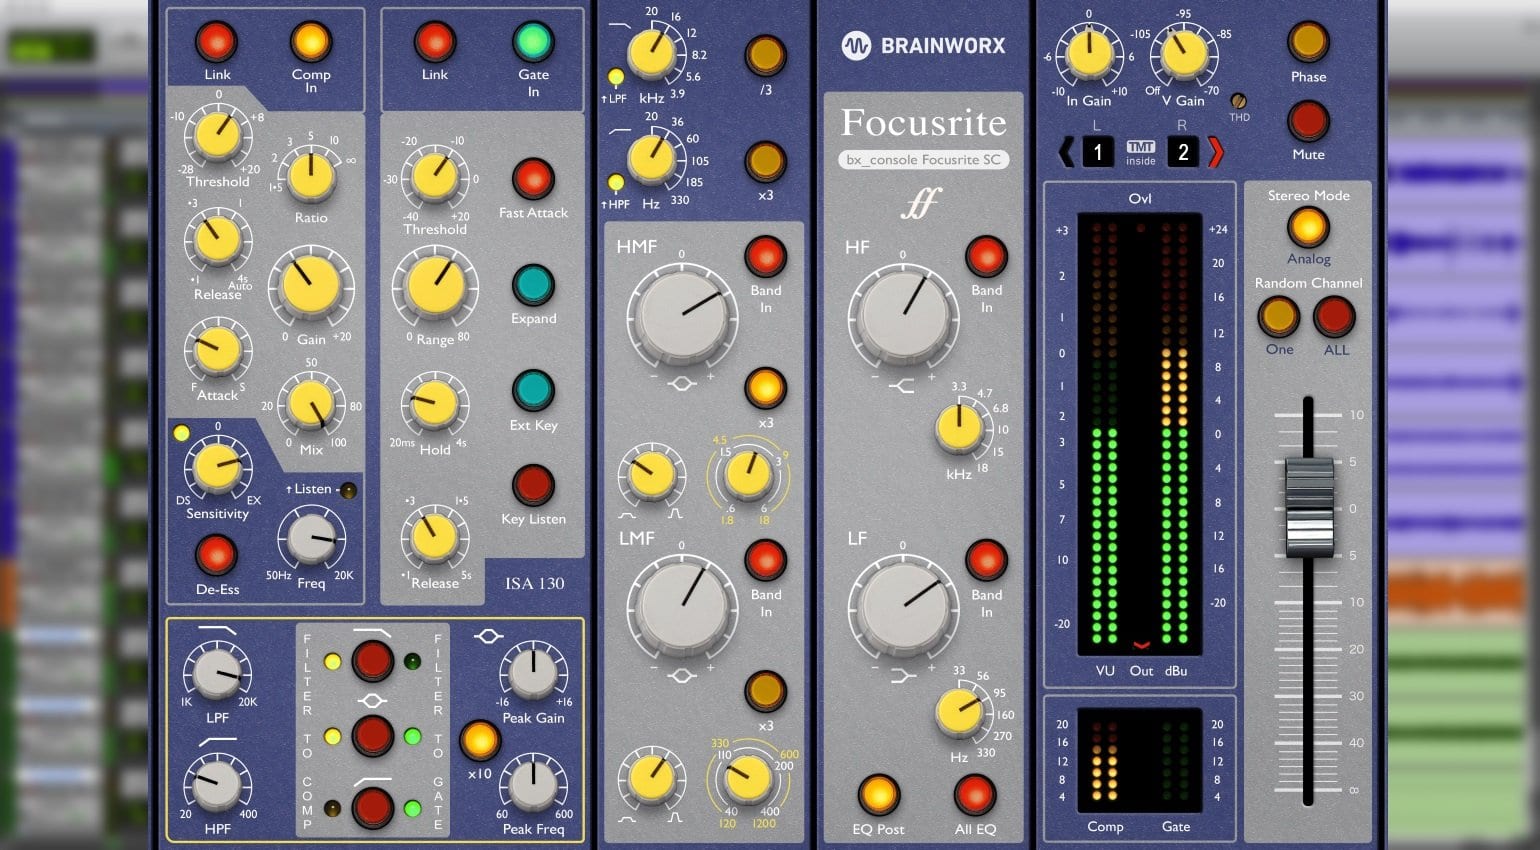Enable the De-Ess button
This screenshot has height=850, width=1540.
click(217, 553)
